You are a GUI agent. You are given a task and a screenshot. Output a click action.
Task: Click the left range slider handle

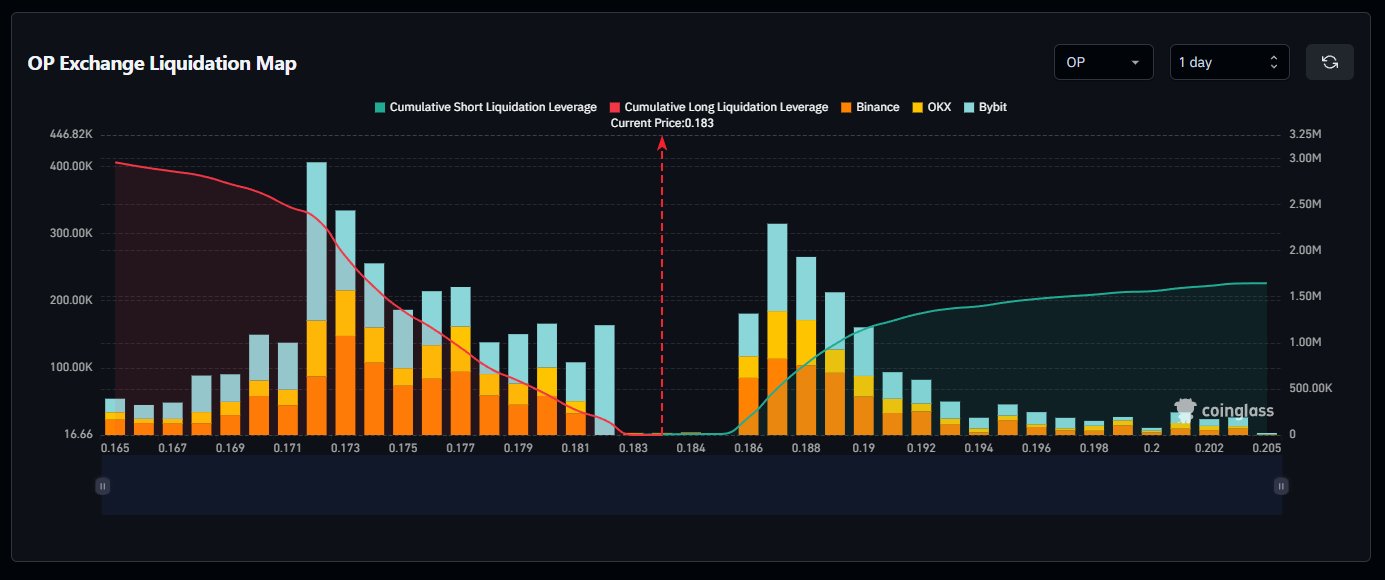[x=102, y=486]
